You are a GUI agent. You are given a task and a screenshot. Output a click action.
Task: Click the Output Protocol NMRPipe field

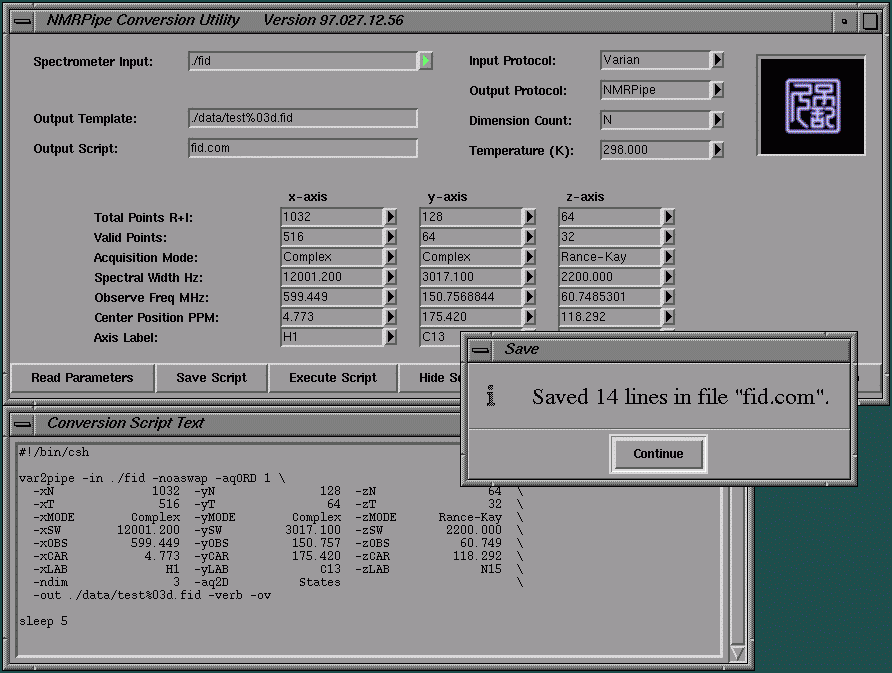coord(655,90)
